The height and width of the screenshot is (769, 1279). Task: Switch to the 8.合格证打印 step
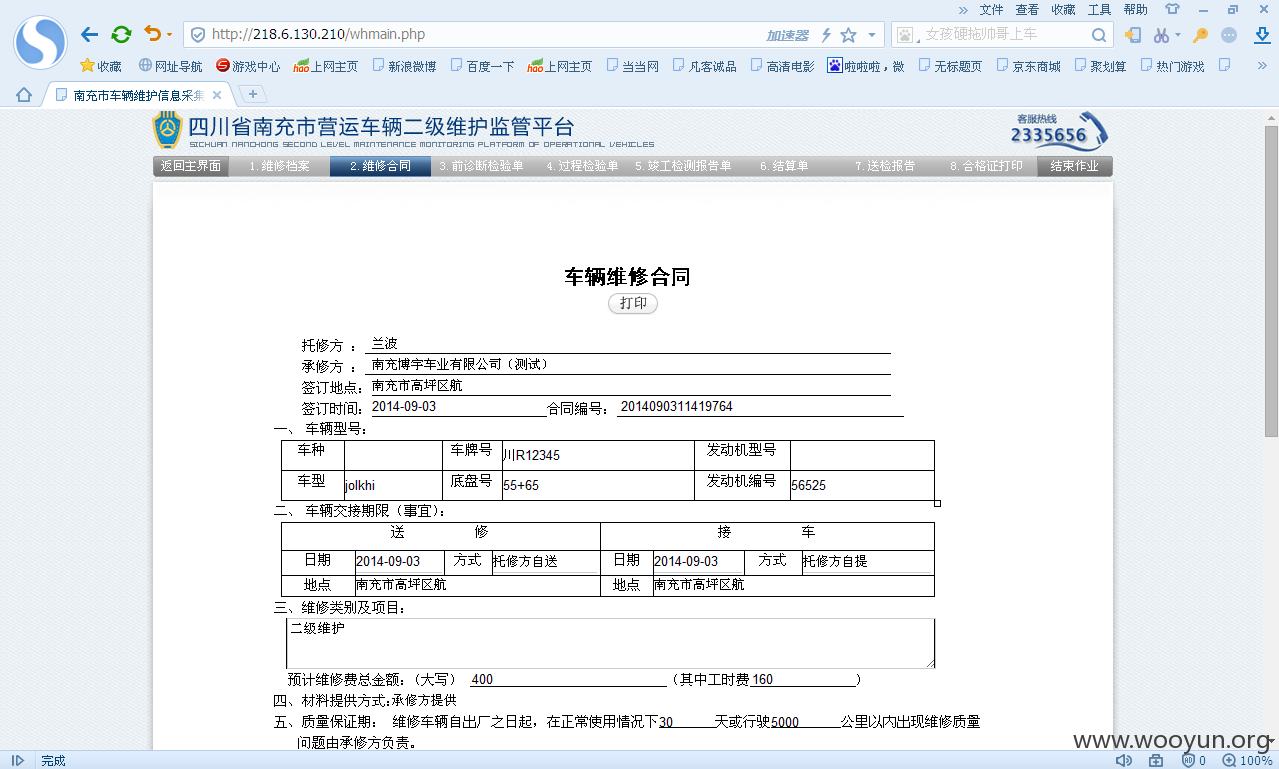pyautogui.click(x=986, y=166)
